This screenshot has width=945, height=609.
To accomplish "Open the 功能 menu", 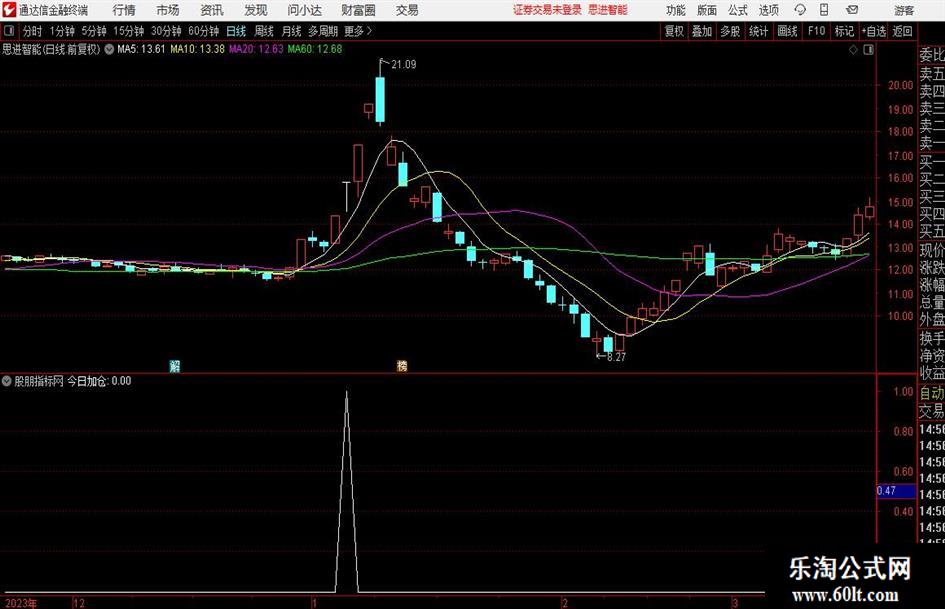I will pyautogui.click(x=676, y=10).
